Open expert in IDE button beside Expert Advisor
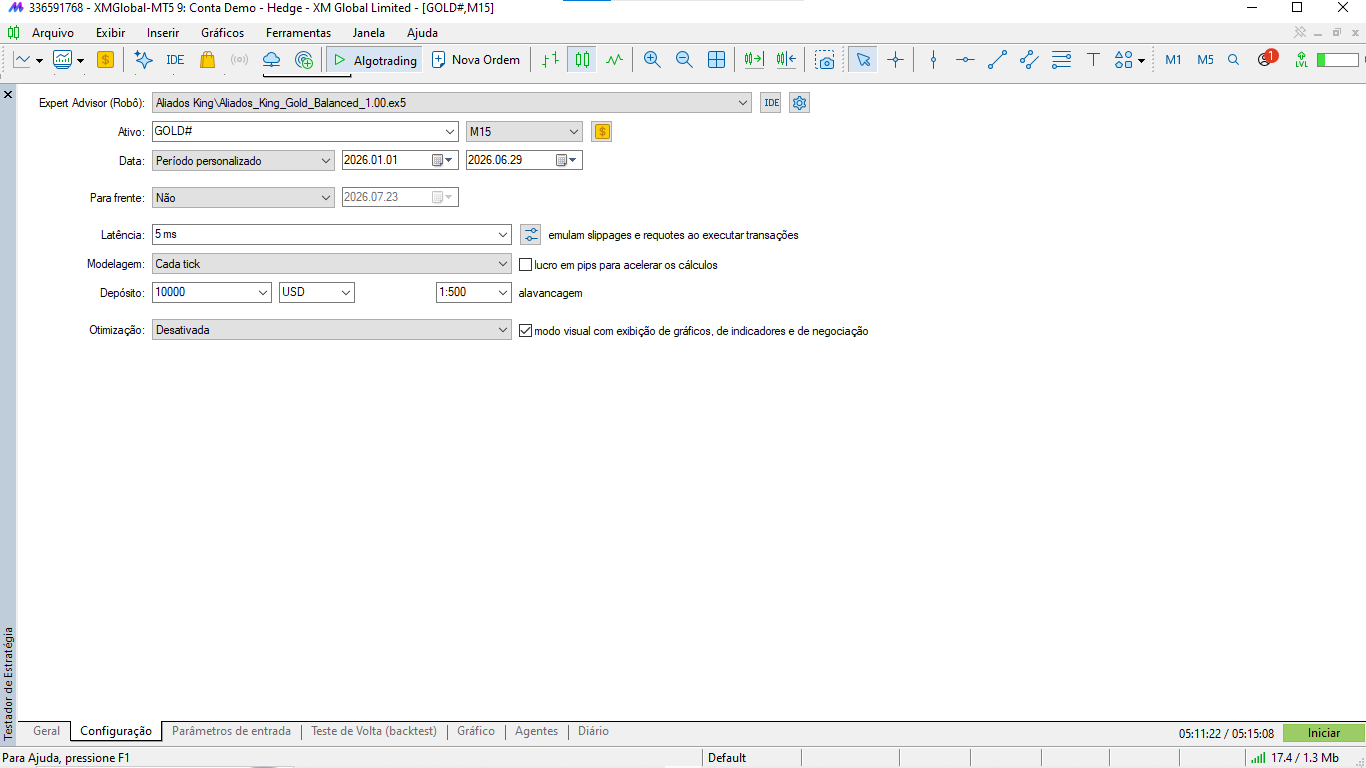Viewport: 1366px width, 768px height. [x=771, y=102]
